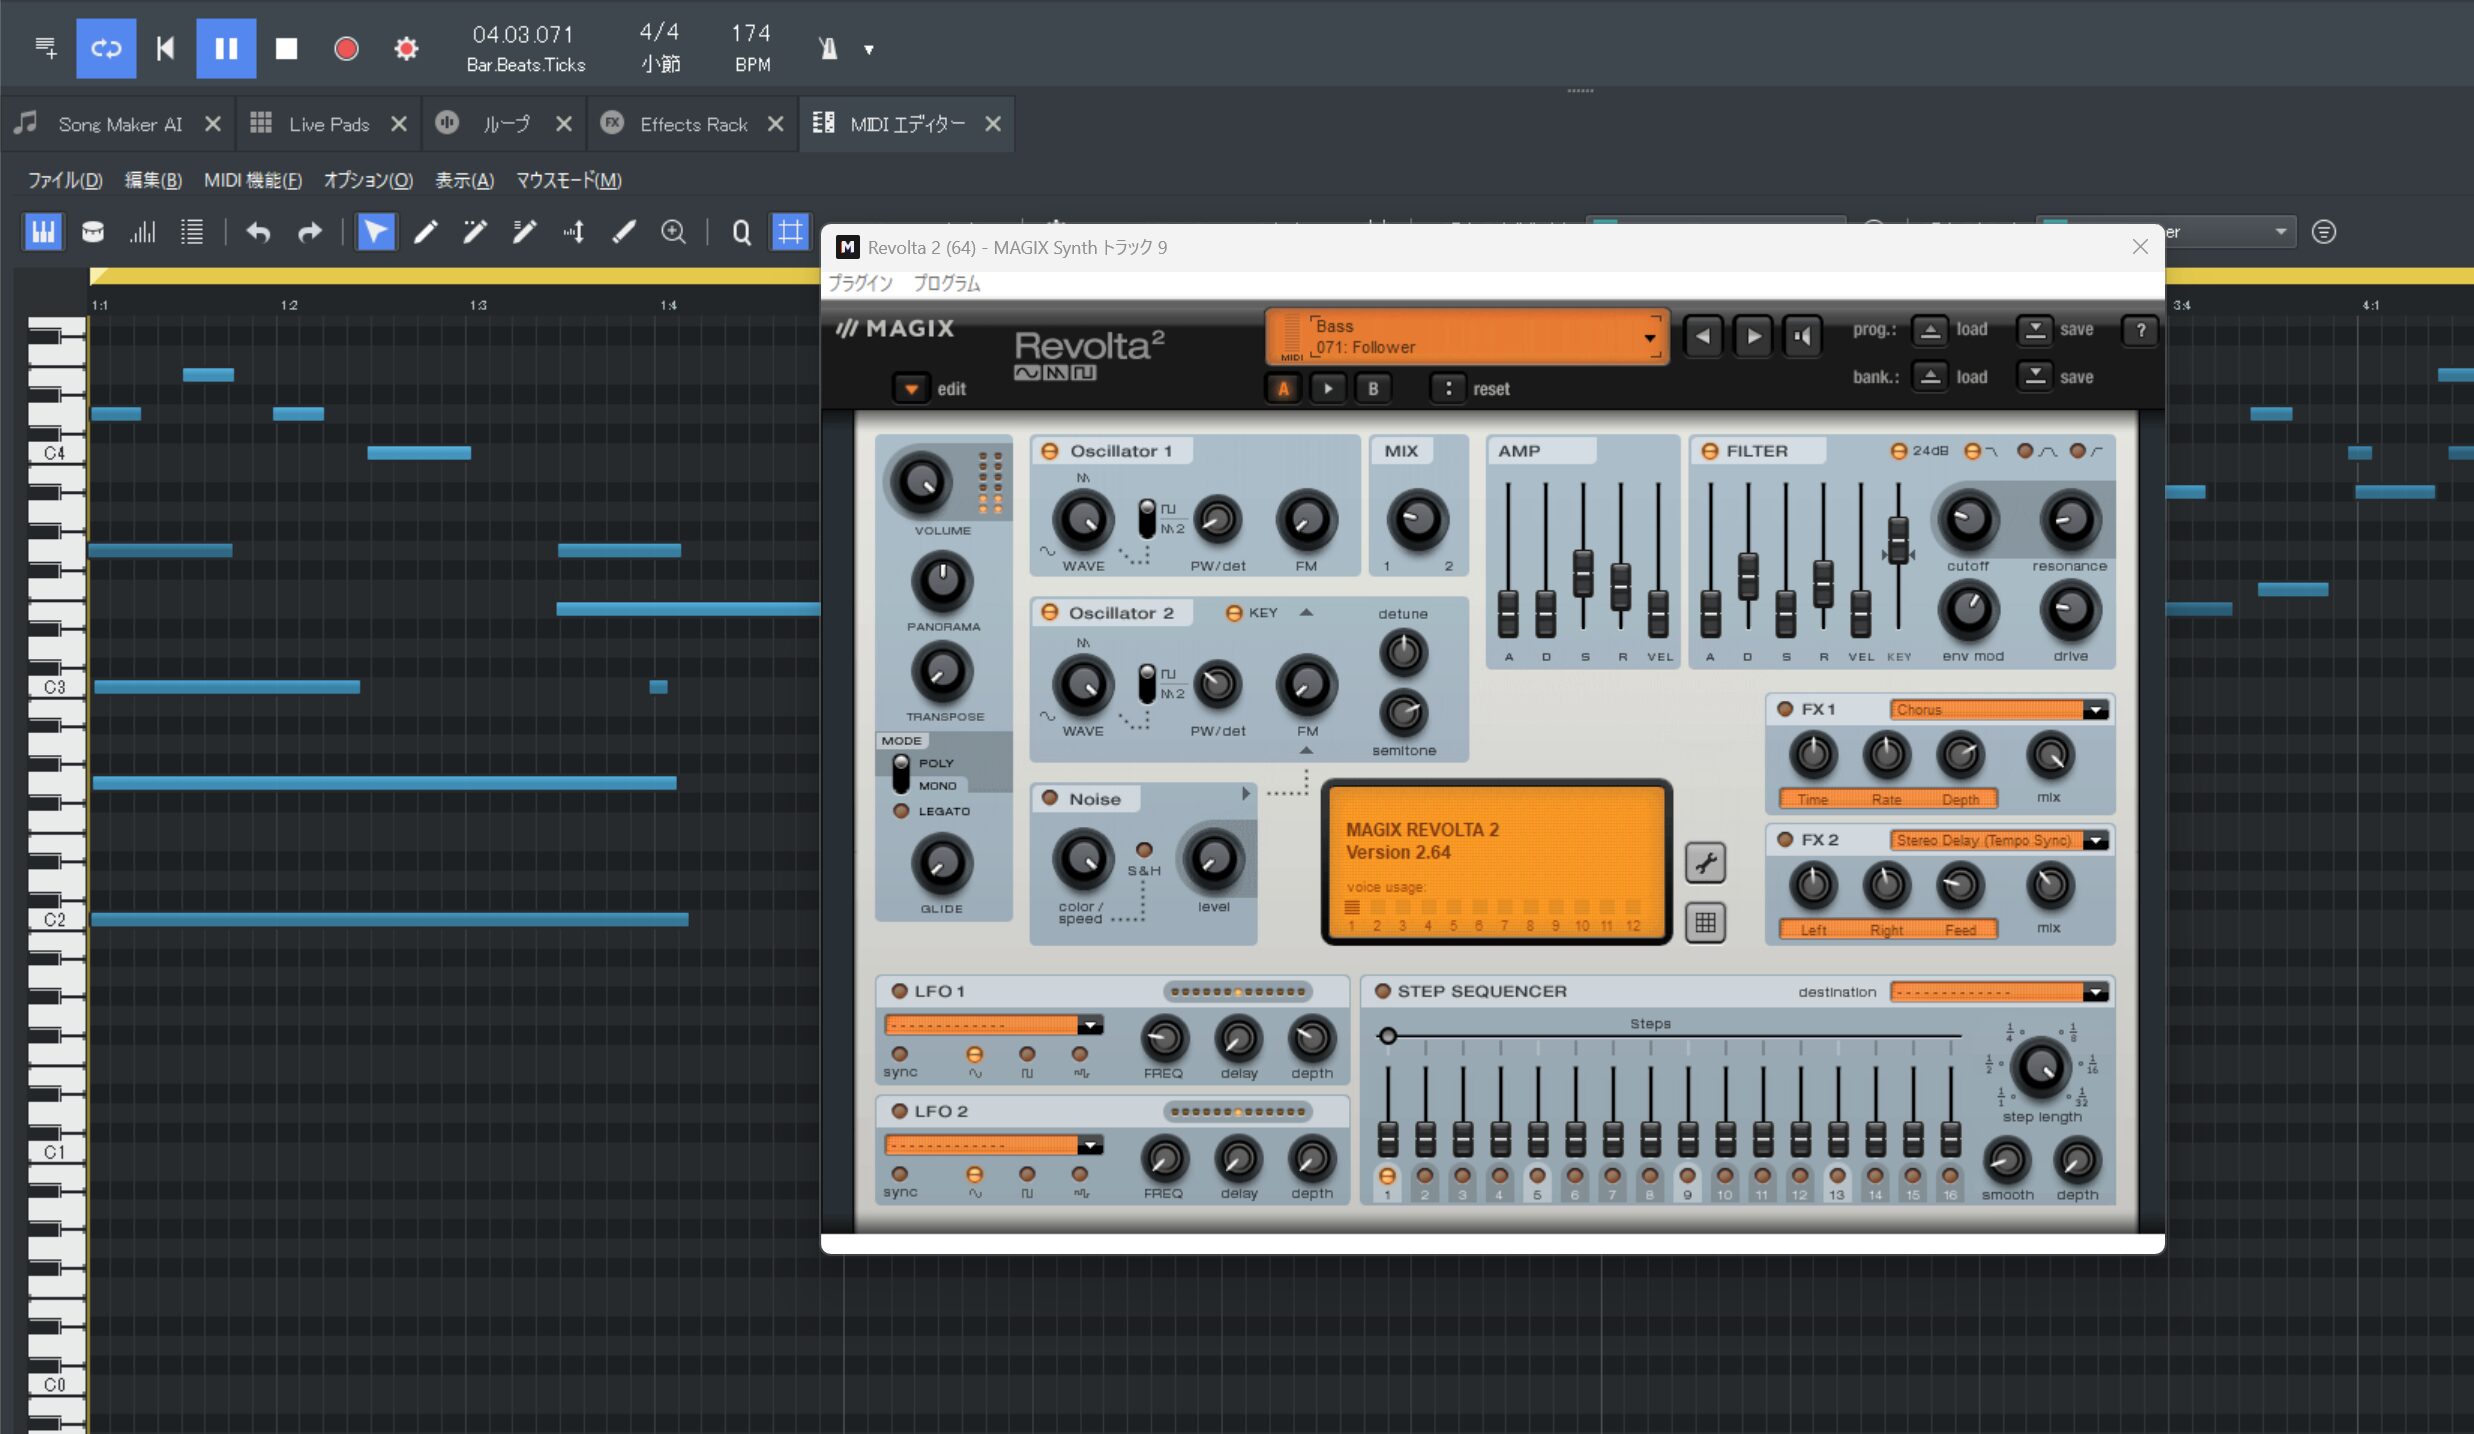This screenshot has height=1434, width=2474.
Task: Select the arrow selection mouse tool
Action: [x=375, y=232]
